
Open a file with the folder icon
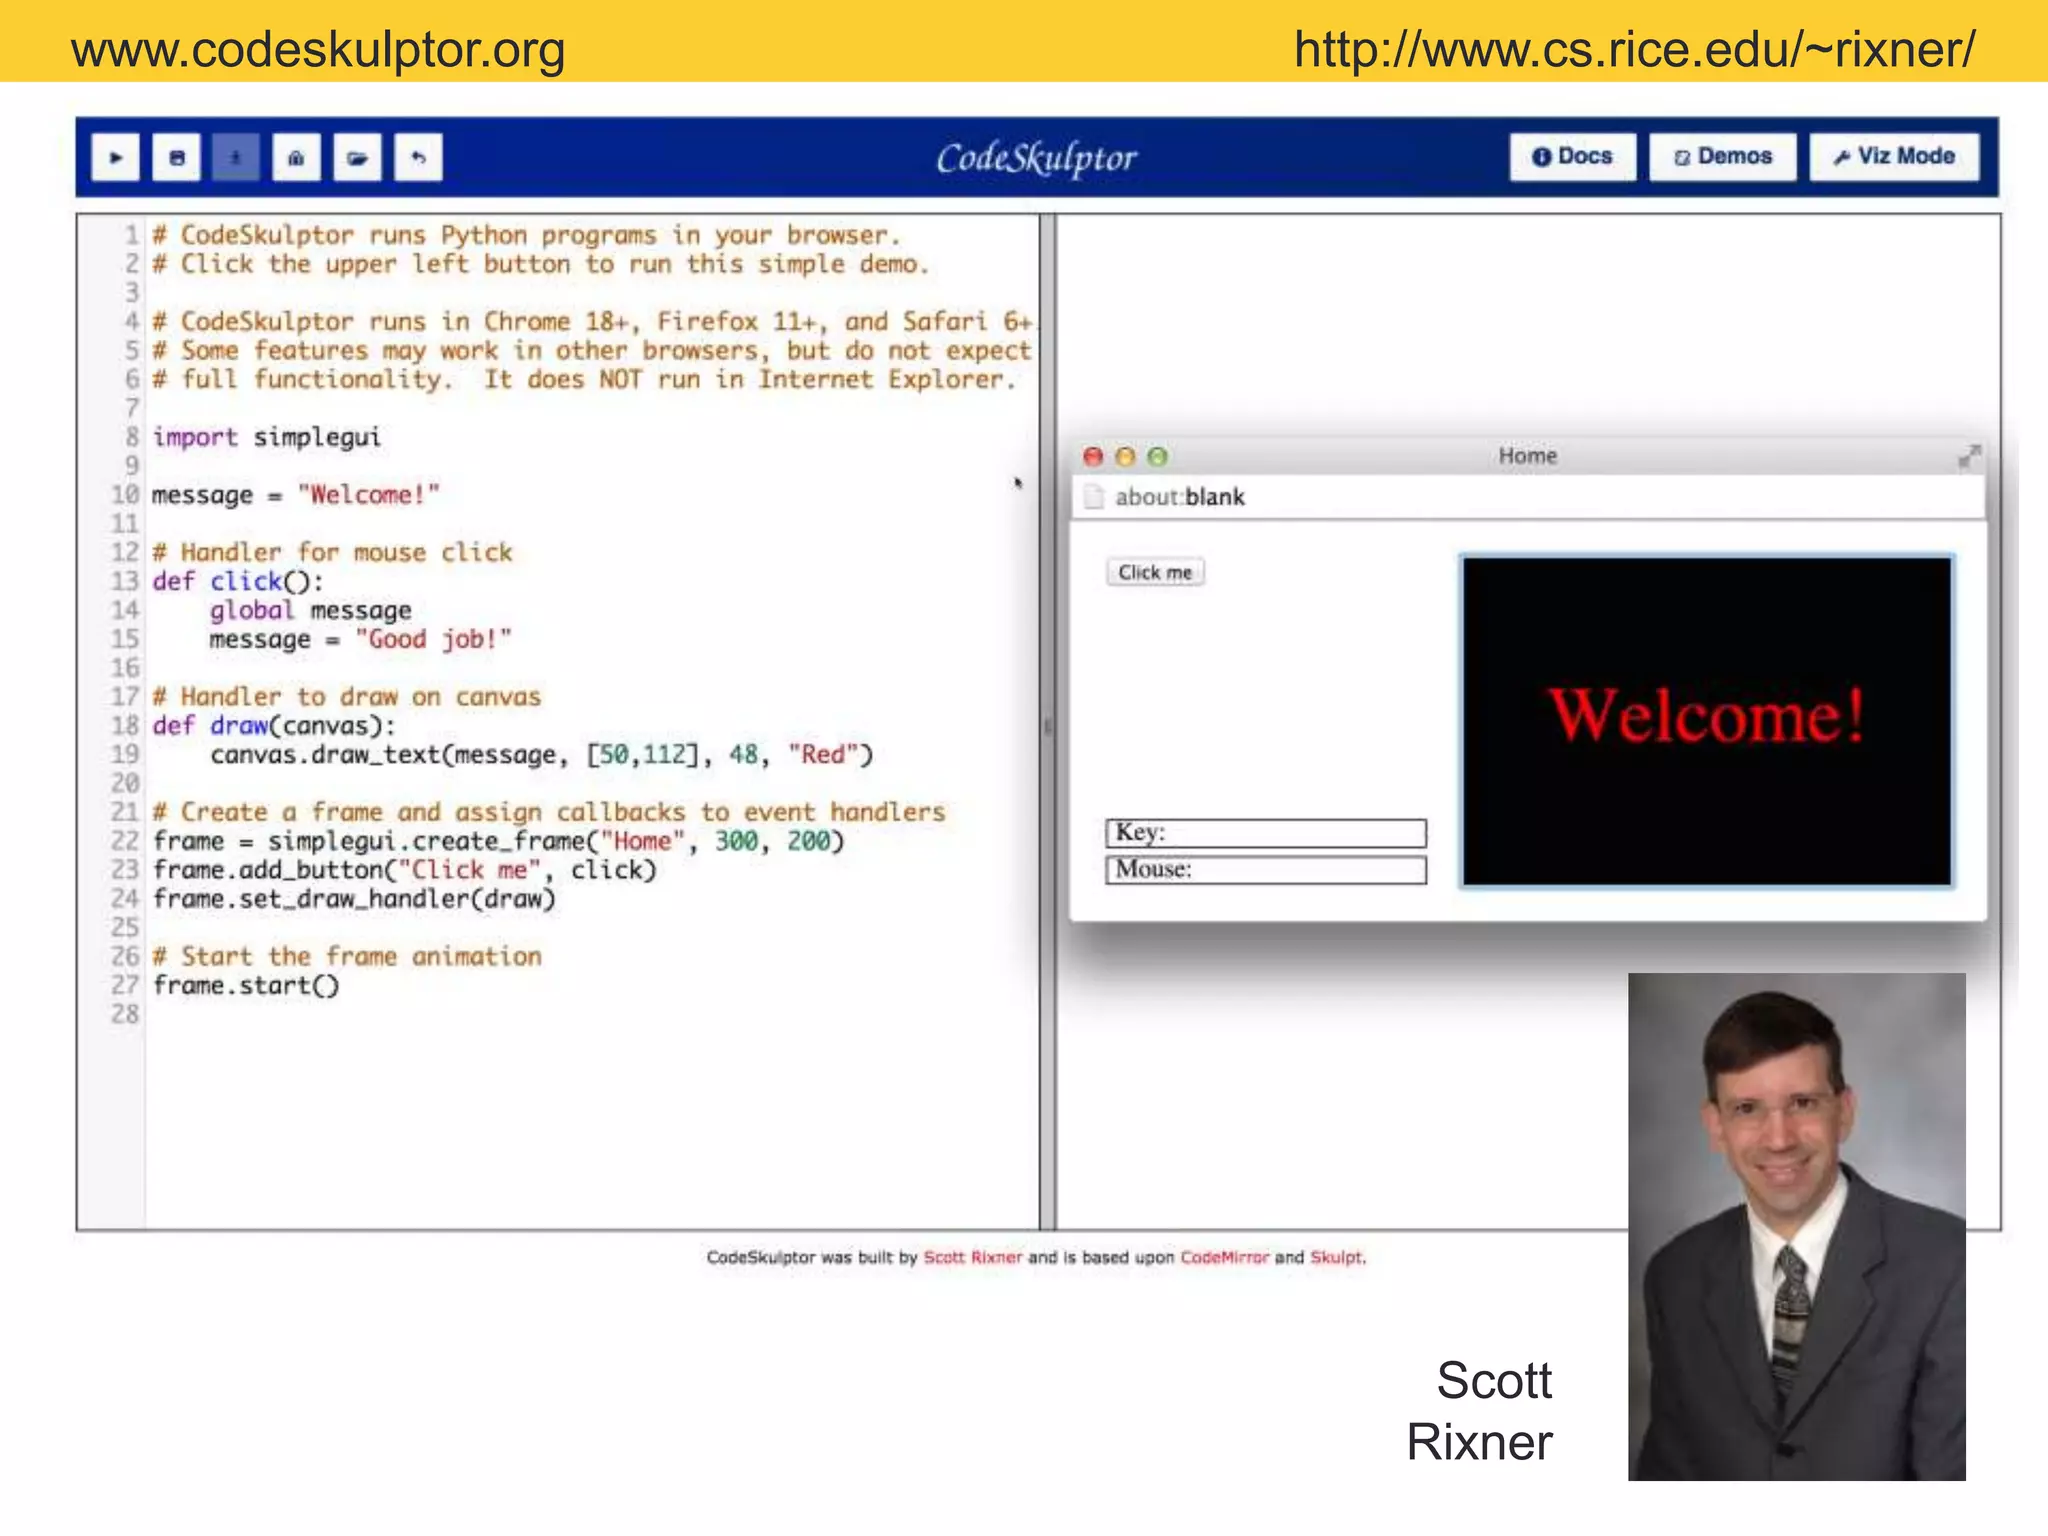[x=357, y=158]
